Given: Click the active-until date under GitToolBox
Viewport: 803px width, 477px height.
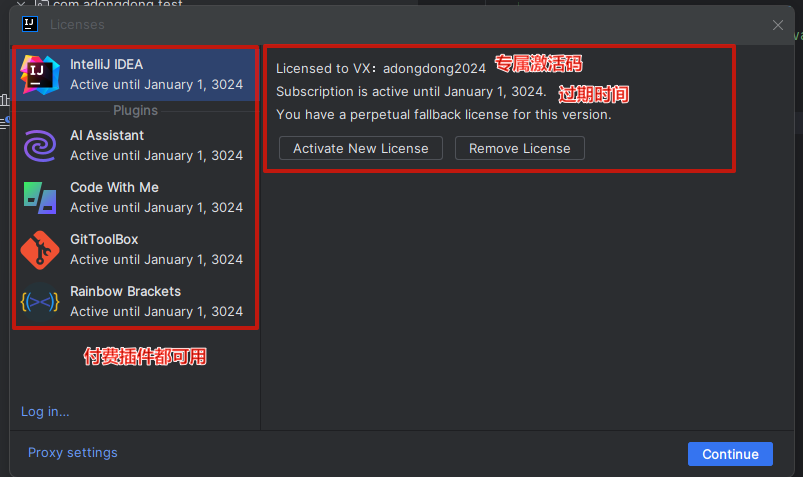Looking at the screenshot, I should 156,260.
